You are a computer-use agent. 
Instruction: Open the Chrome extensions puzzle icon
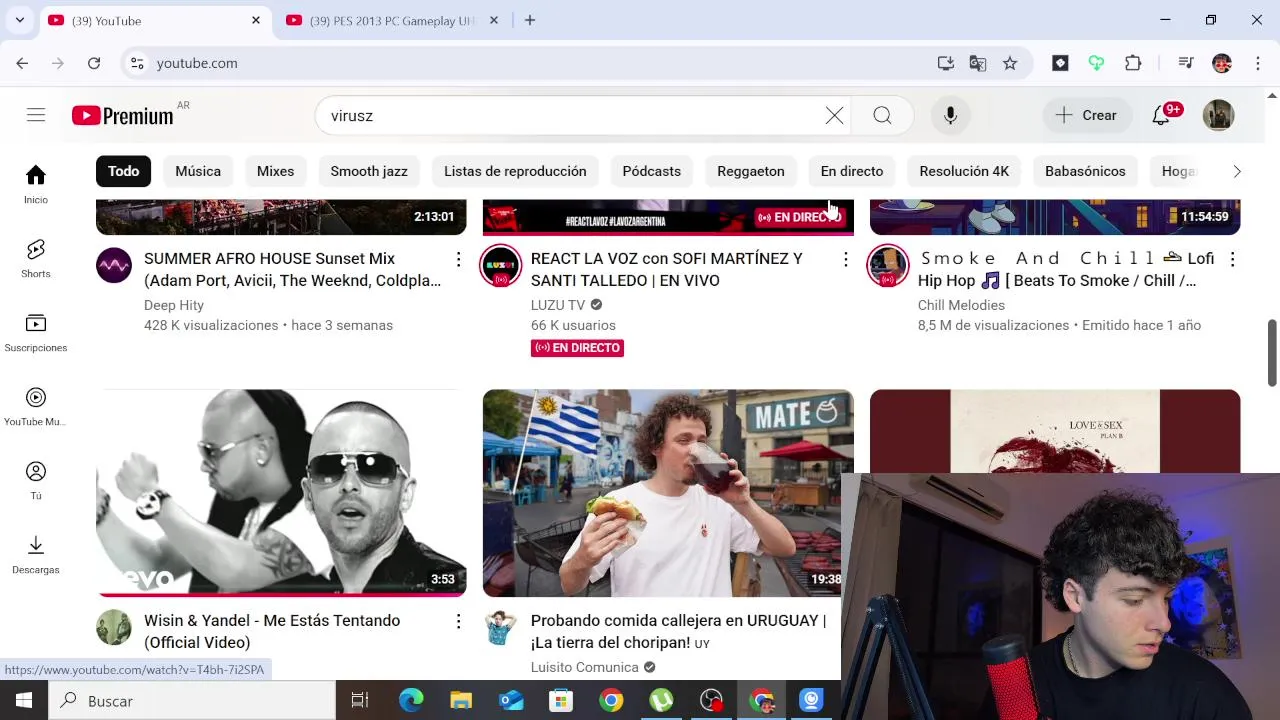tap(1133, 63)
